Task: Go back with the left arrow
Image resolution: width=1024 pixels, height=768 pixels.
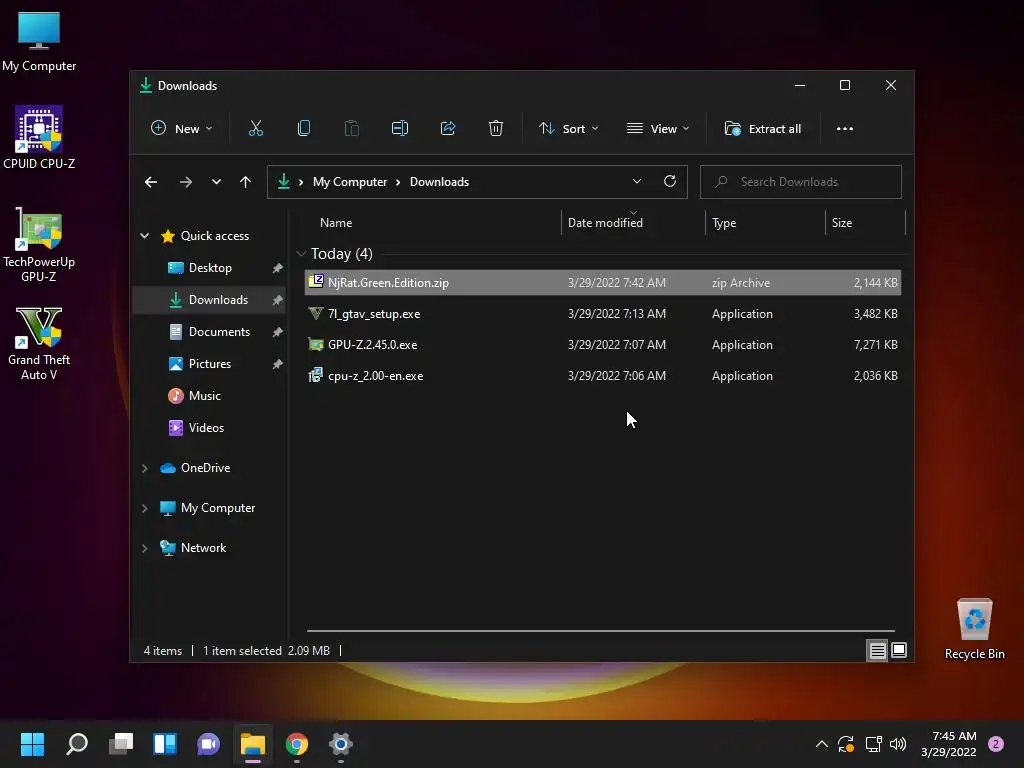Action: 151,182
